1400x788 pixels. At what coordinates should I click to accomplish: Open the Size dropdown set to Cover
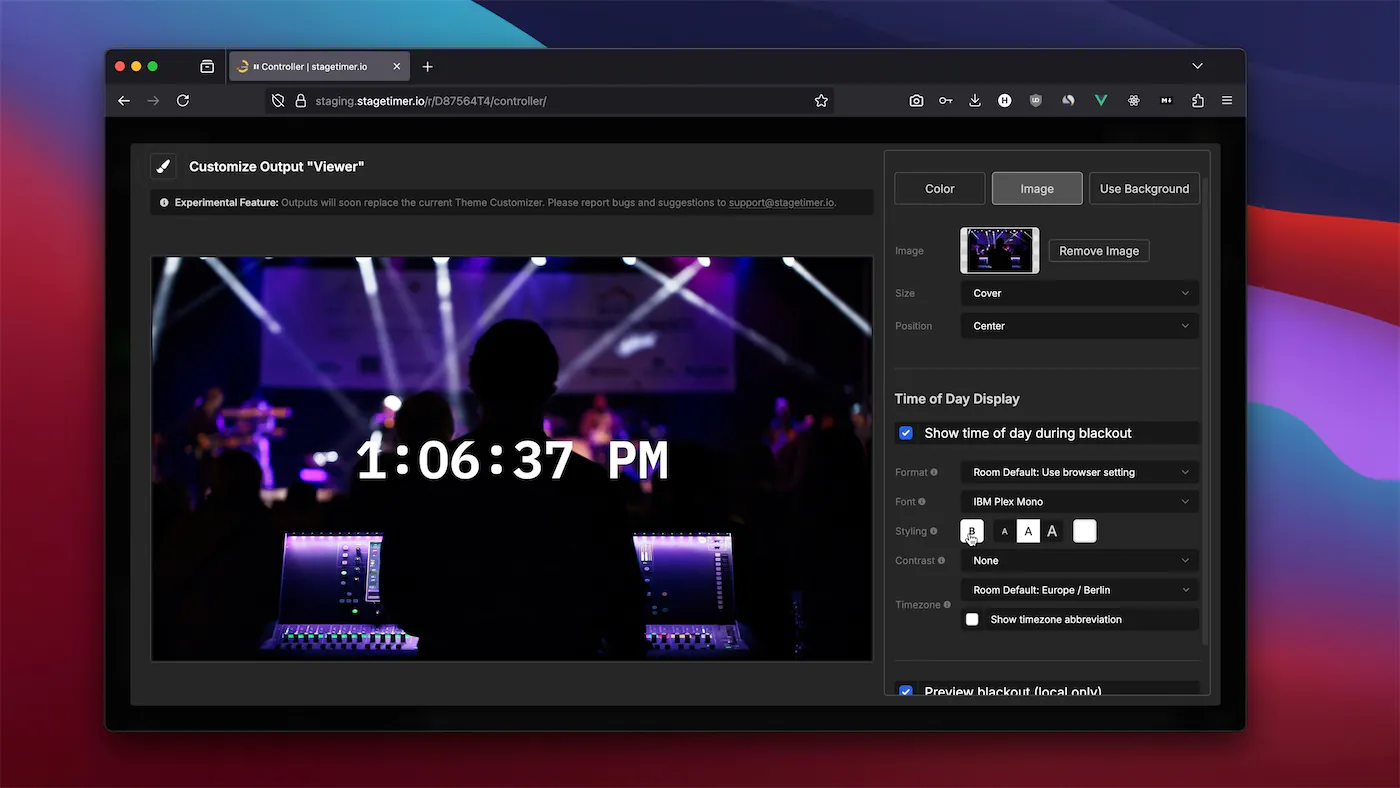pyautogui.click(x=1079, y=294)
